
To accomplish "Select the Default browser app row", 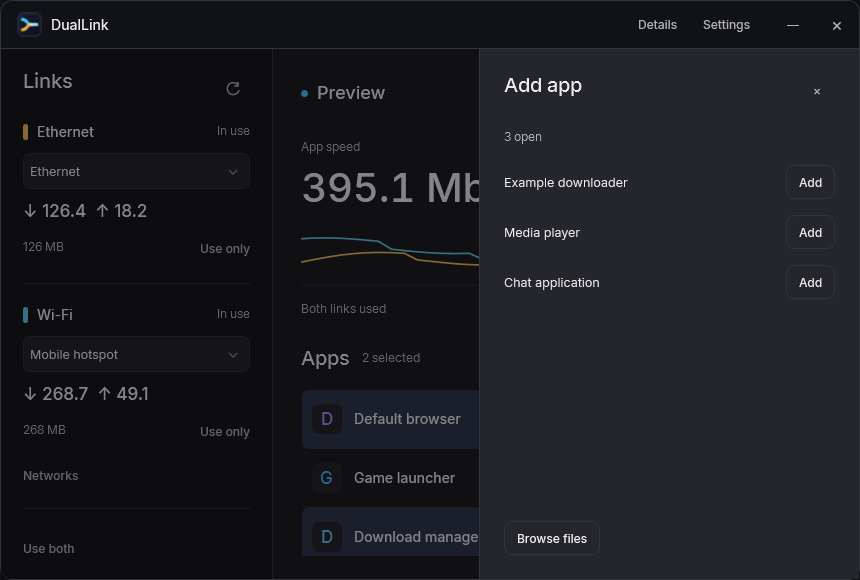I will (390, 419).
